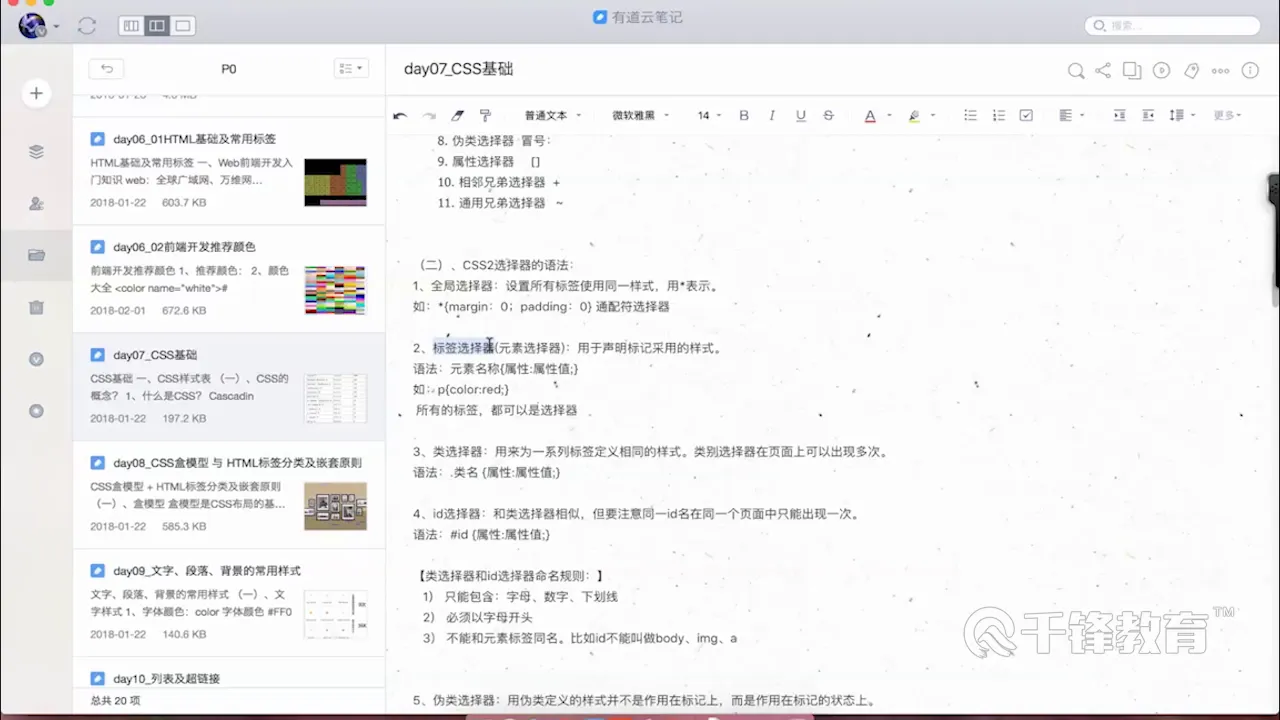1280x720 pixels.
Task: Open the shared-with-me people icon in sidebar
Action: click(x=37, y=204)
